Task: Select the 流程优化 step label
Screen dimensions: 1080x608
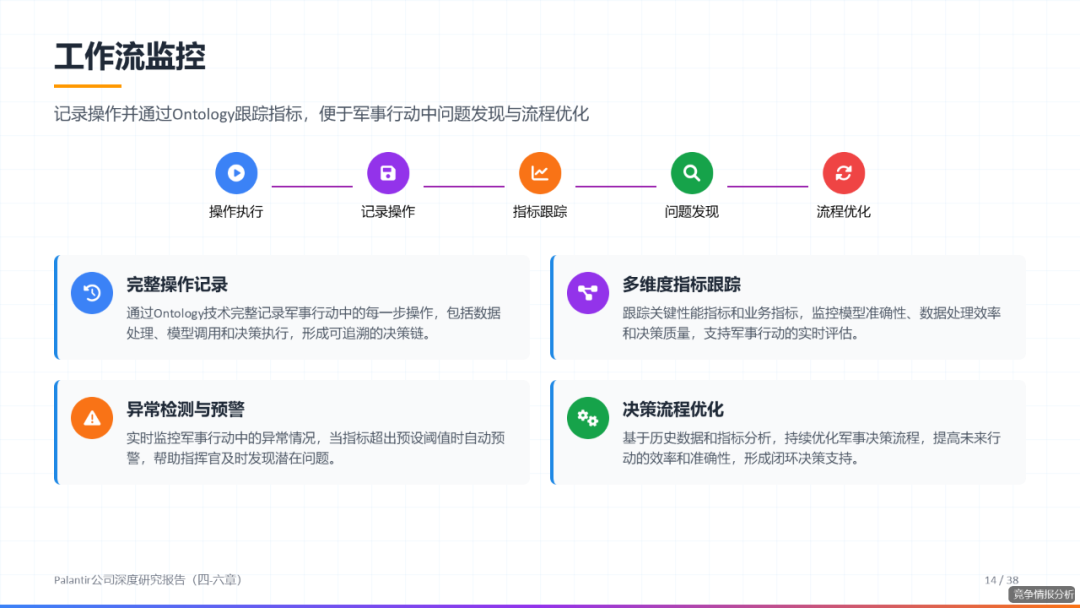Action: point(844,212)
